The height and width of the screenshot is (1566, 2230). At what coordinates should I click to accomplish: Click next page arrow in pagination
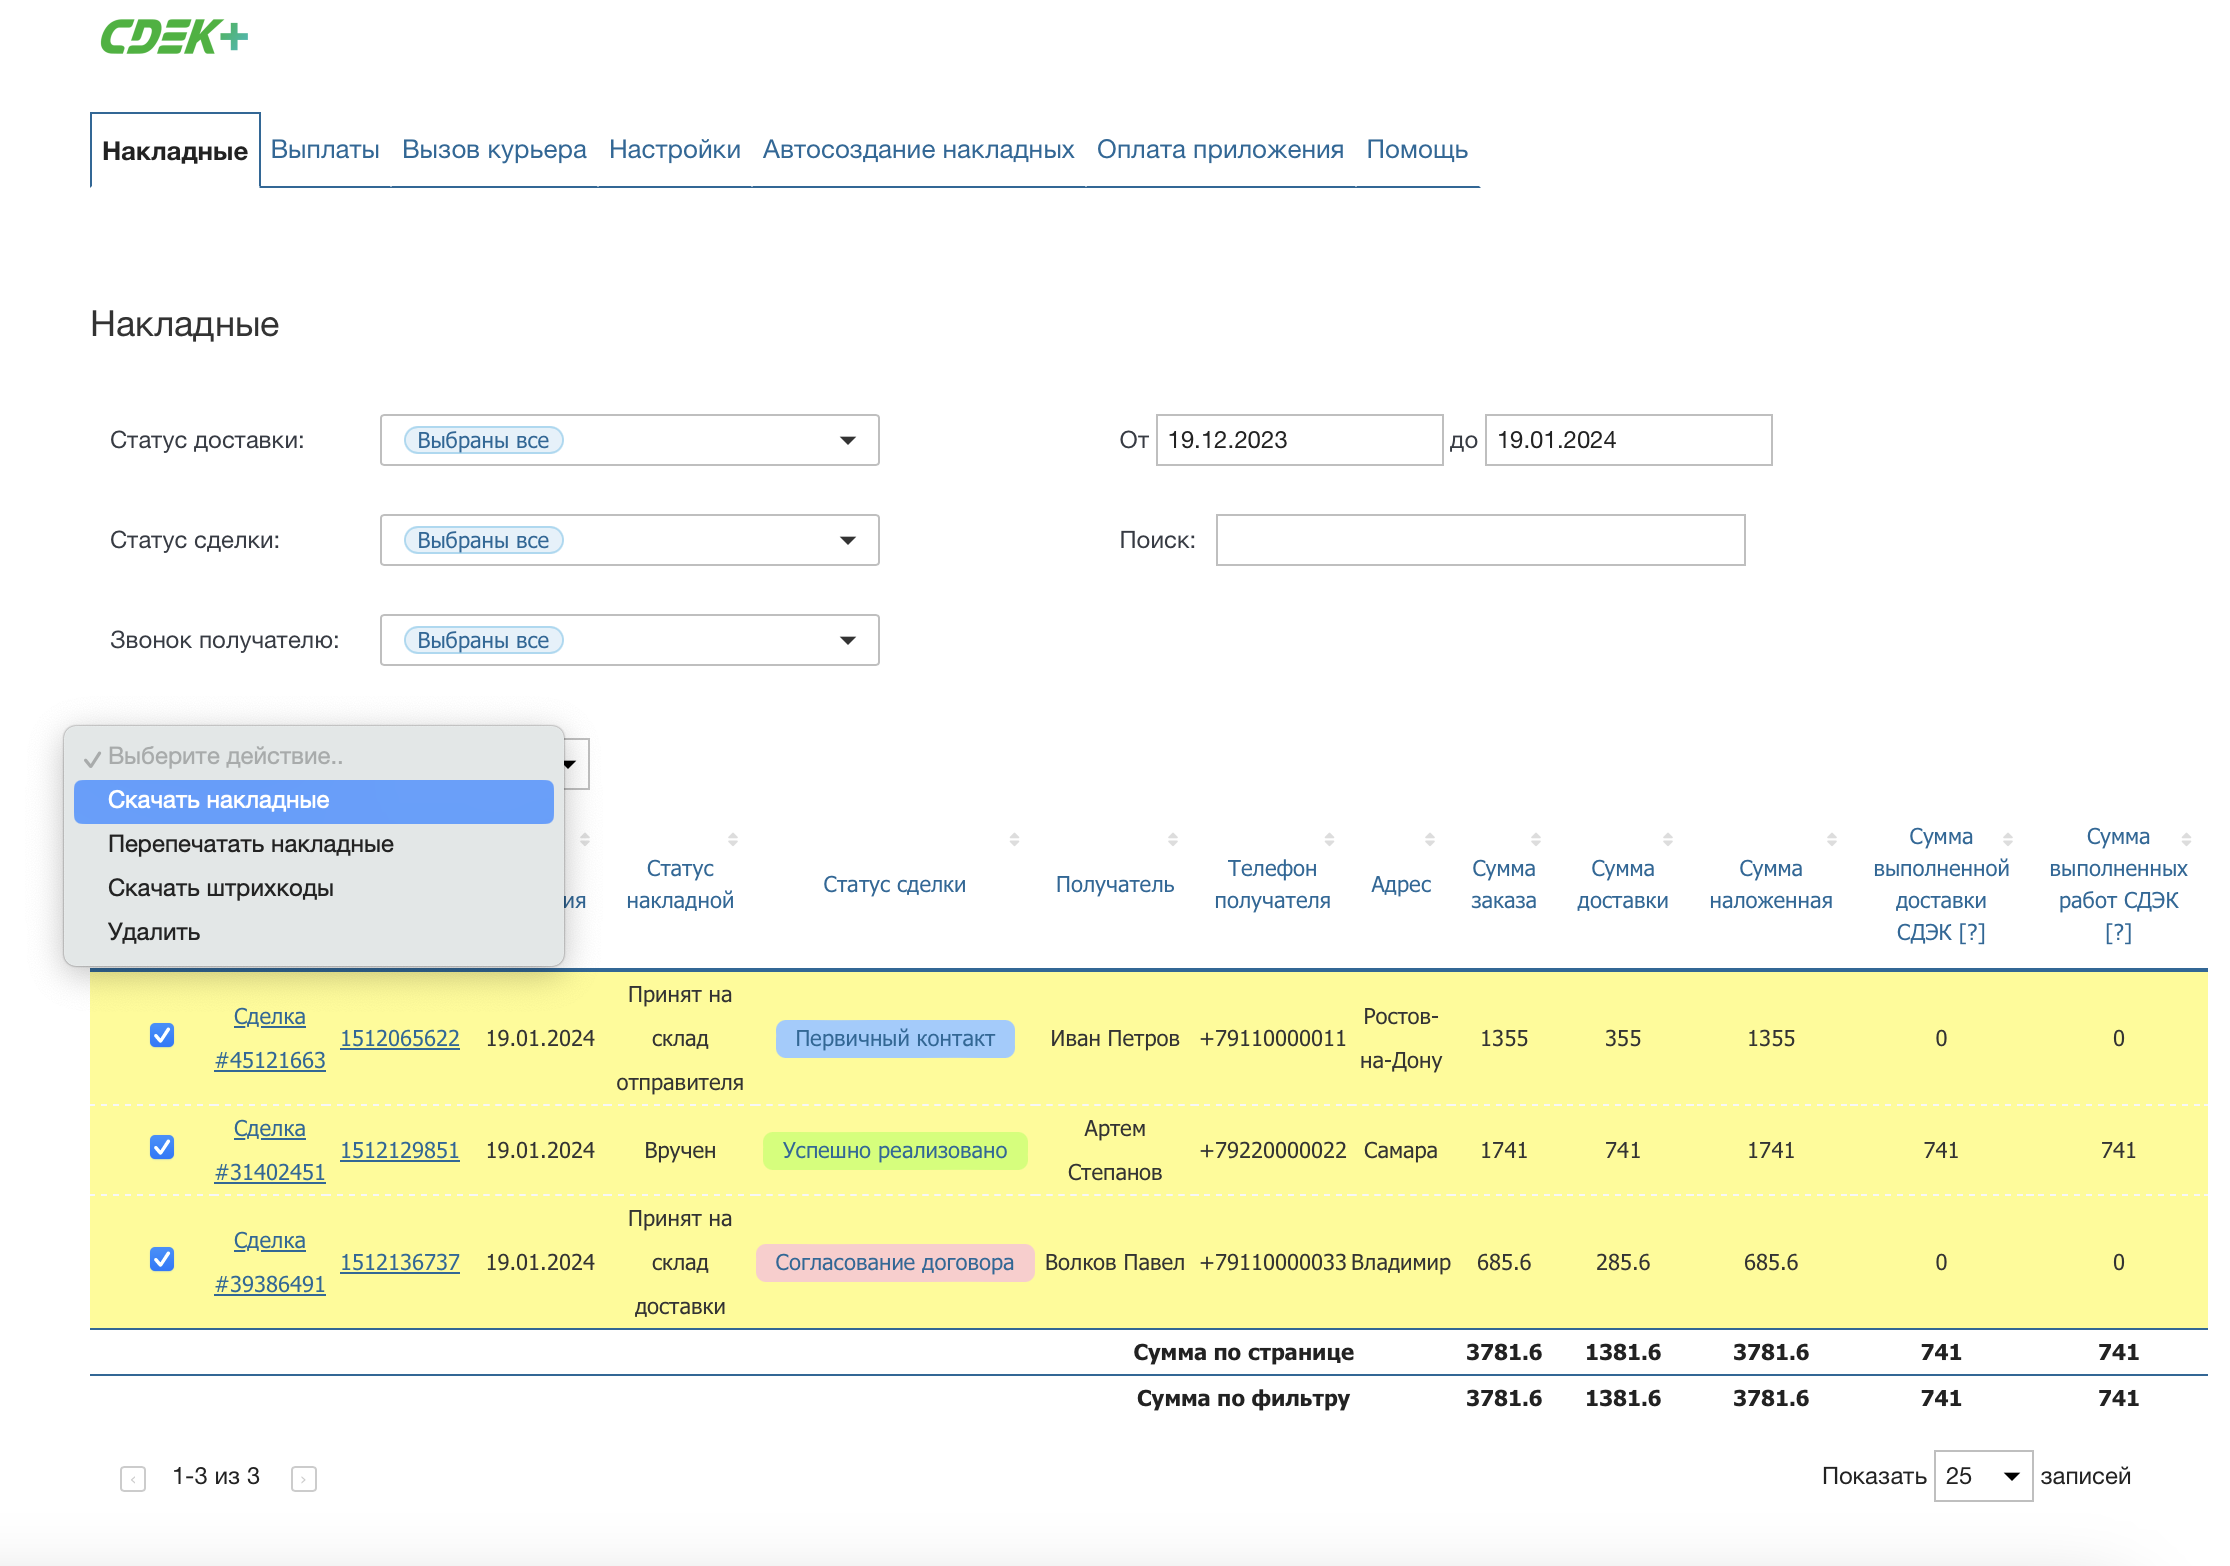304,1478
